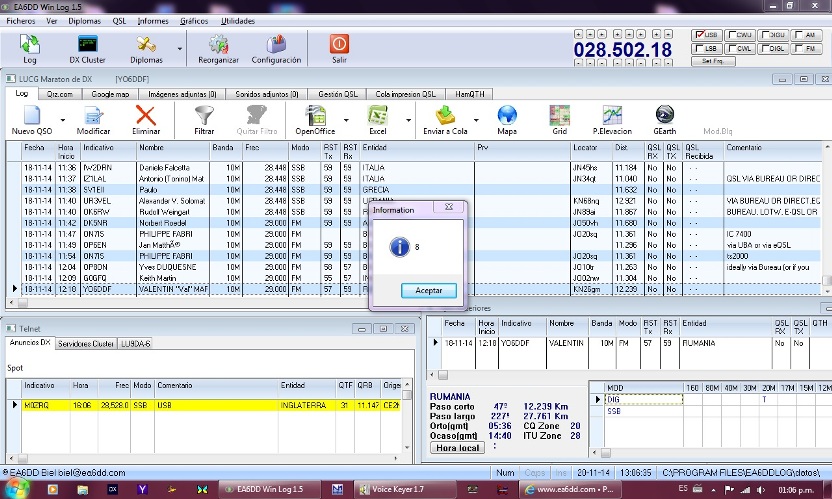This screenshot has width=832, height=499.
Task: Uncheck the USB mode checkbox
Action: point(699,34)
